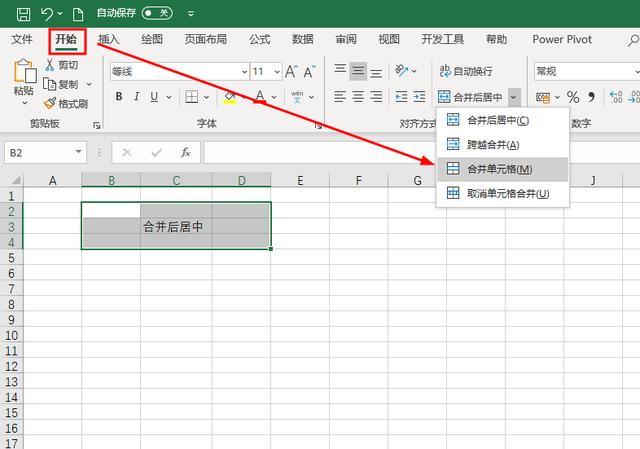Click the Percent Style icon
The height and width of the screenshot is (449, 640).
pos(573,97)
